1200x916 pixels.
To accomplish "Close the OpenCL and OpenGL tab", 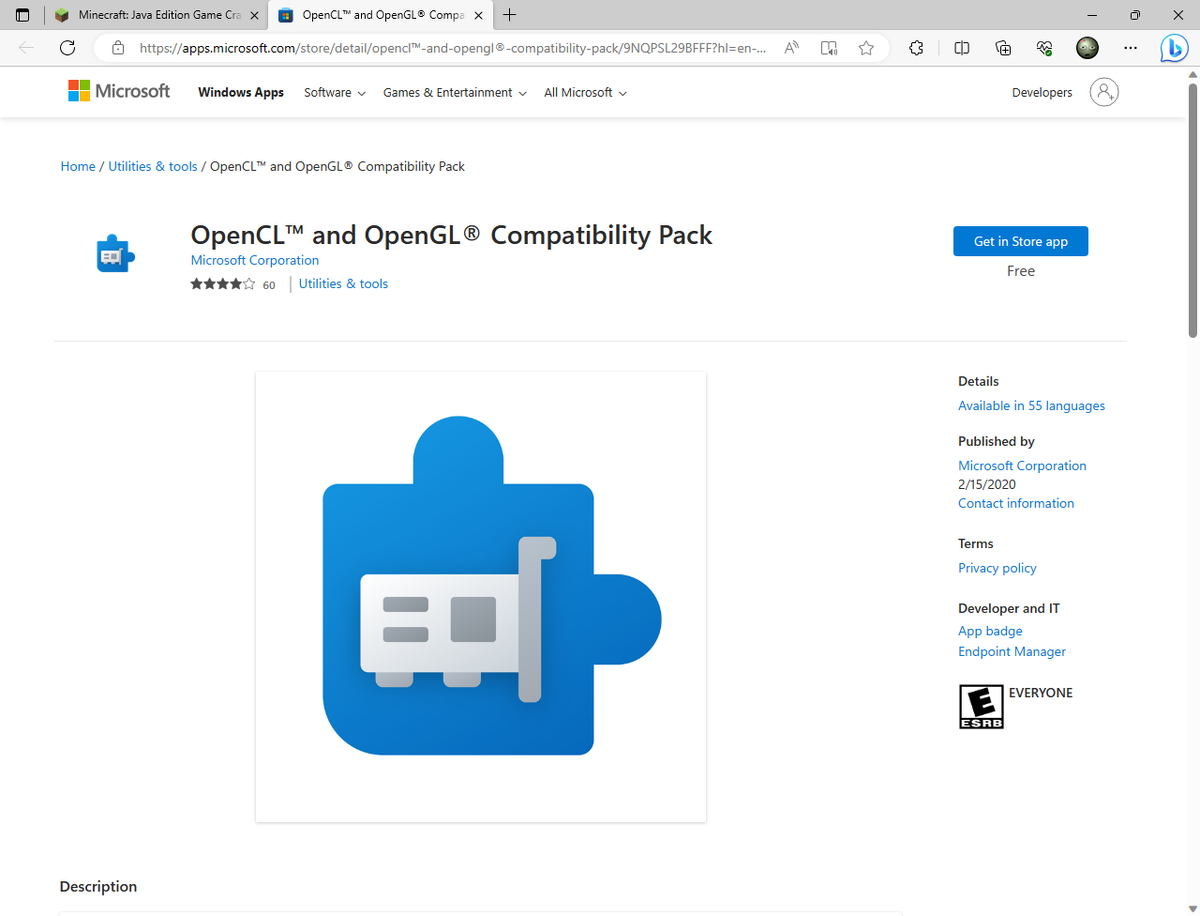I will tap(478, 16).
